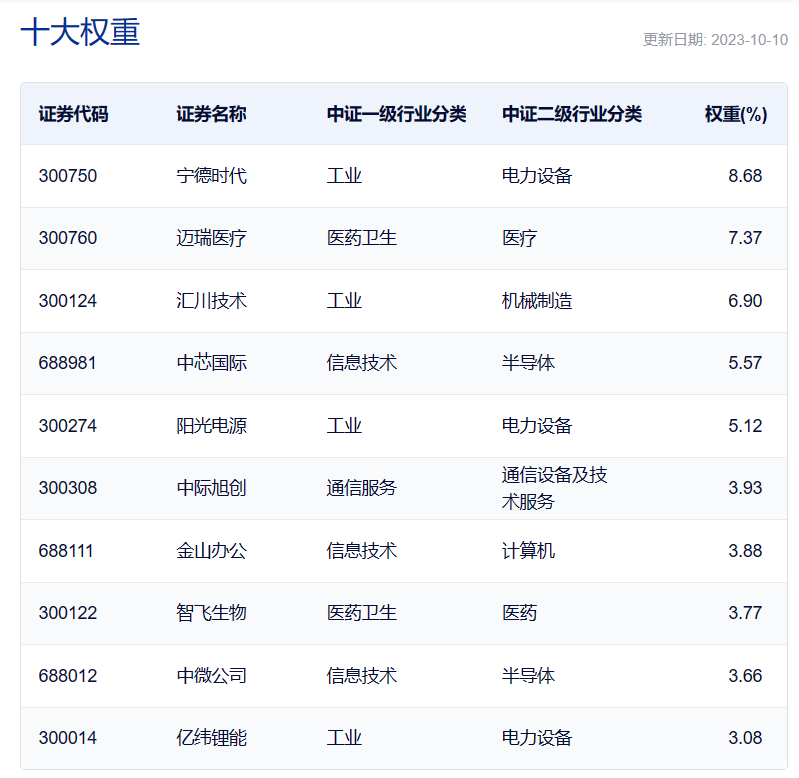Screen dimensions: 799x778
Task: Click the 证券代码 column header
Action: (73, 114)
